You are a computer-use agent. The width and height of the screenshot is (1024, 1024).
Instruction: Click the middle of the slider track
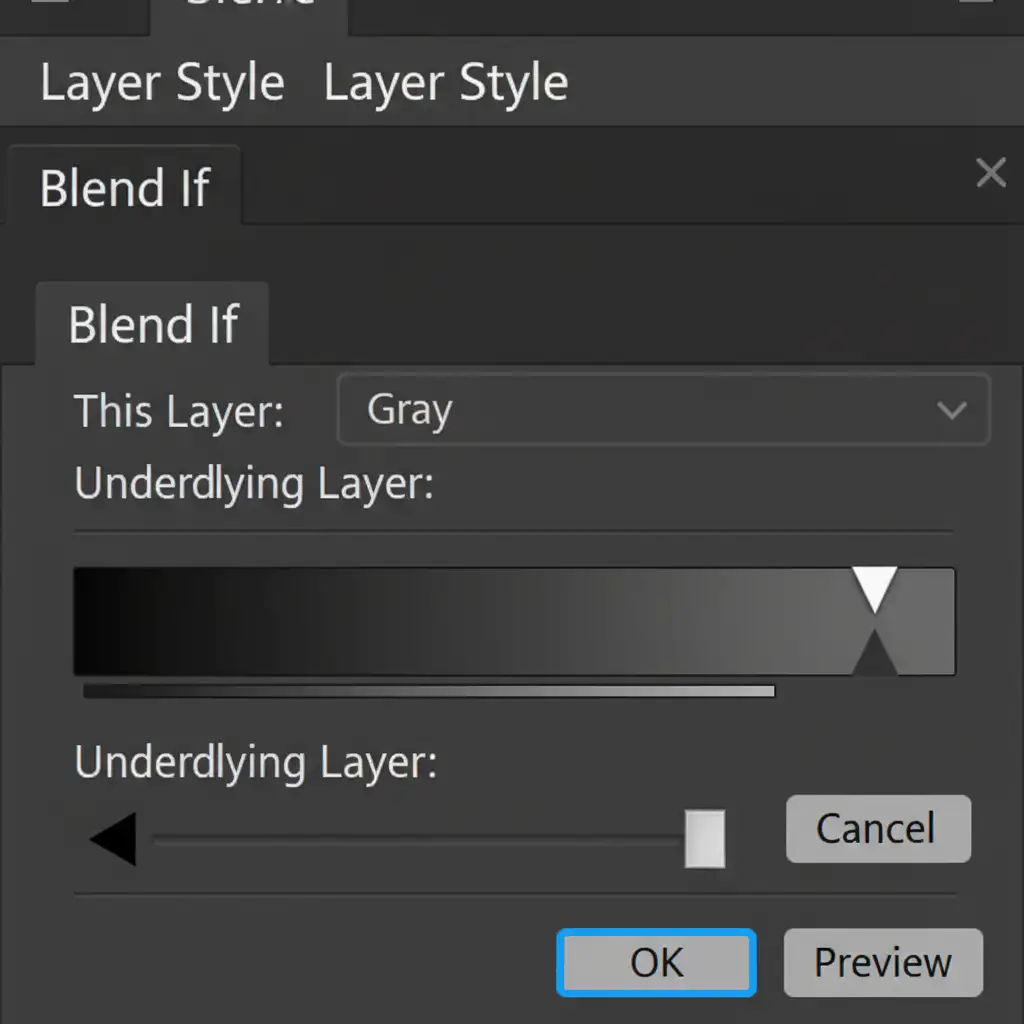coord(418,840)
